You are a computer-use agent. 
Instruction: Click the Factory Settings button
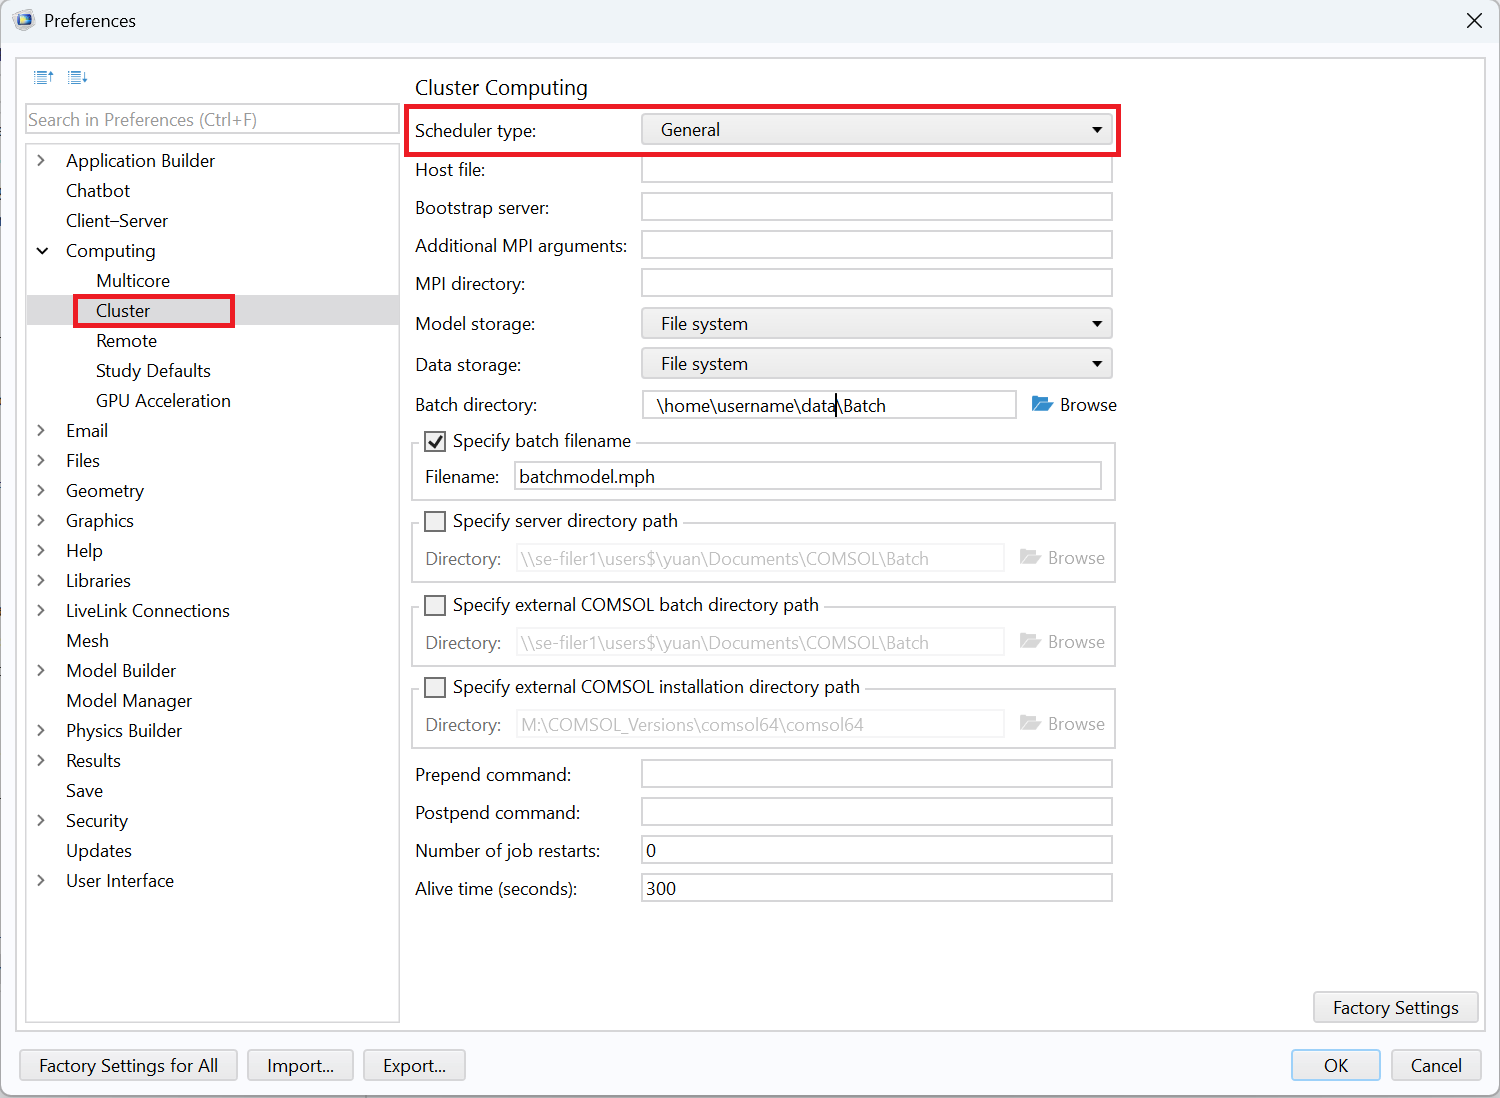(x=1395, y=1007)
